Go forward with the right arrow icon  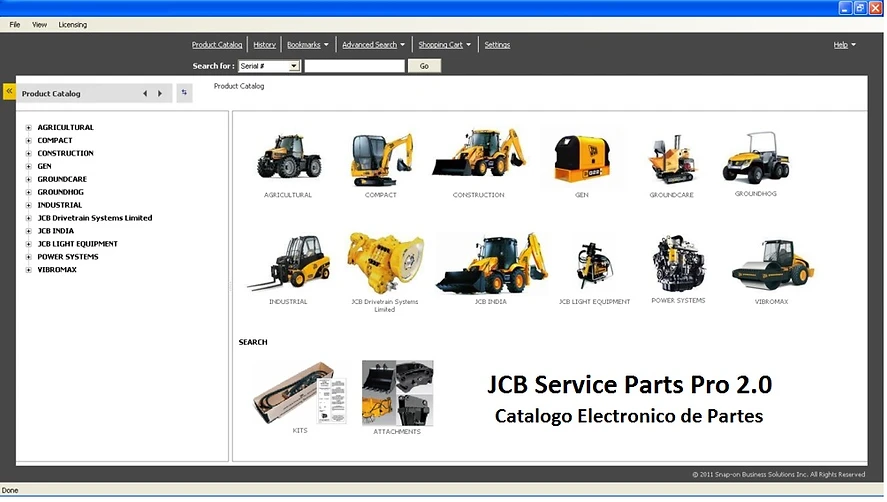pos(160,93)
